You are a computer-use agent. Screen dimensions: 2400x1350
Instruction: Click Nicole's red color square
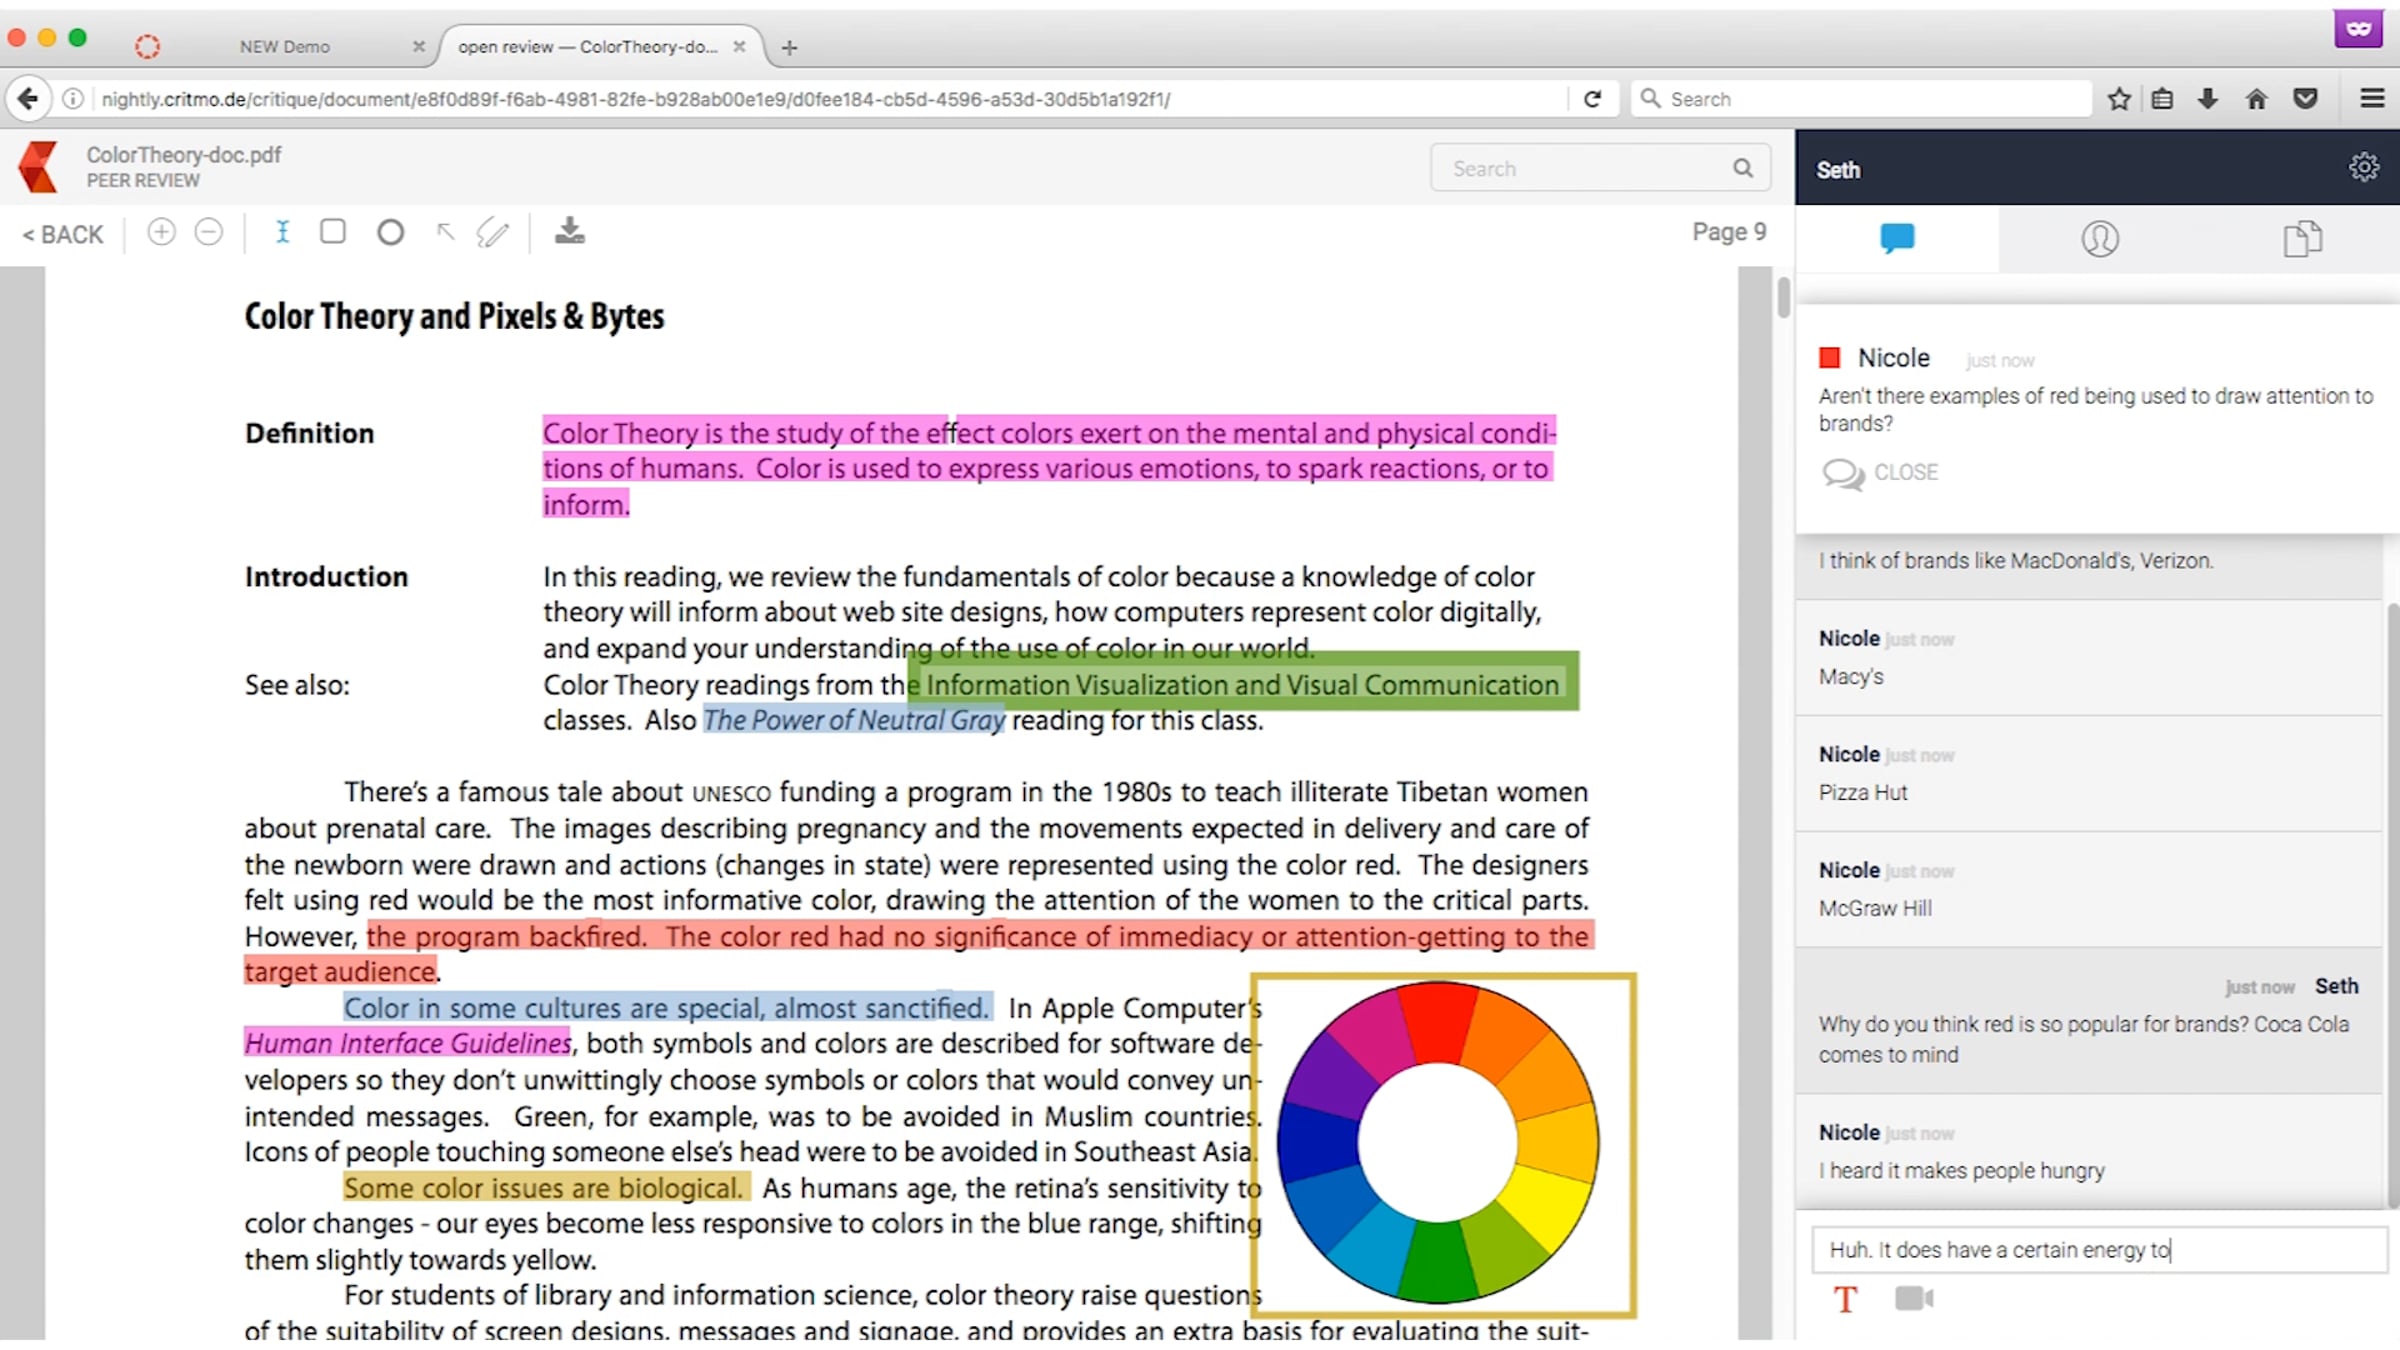click(1830, 358)
